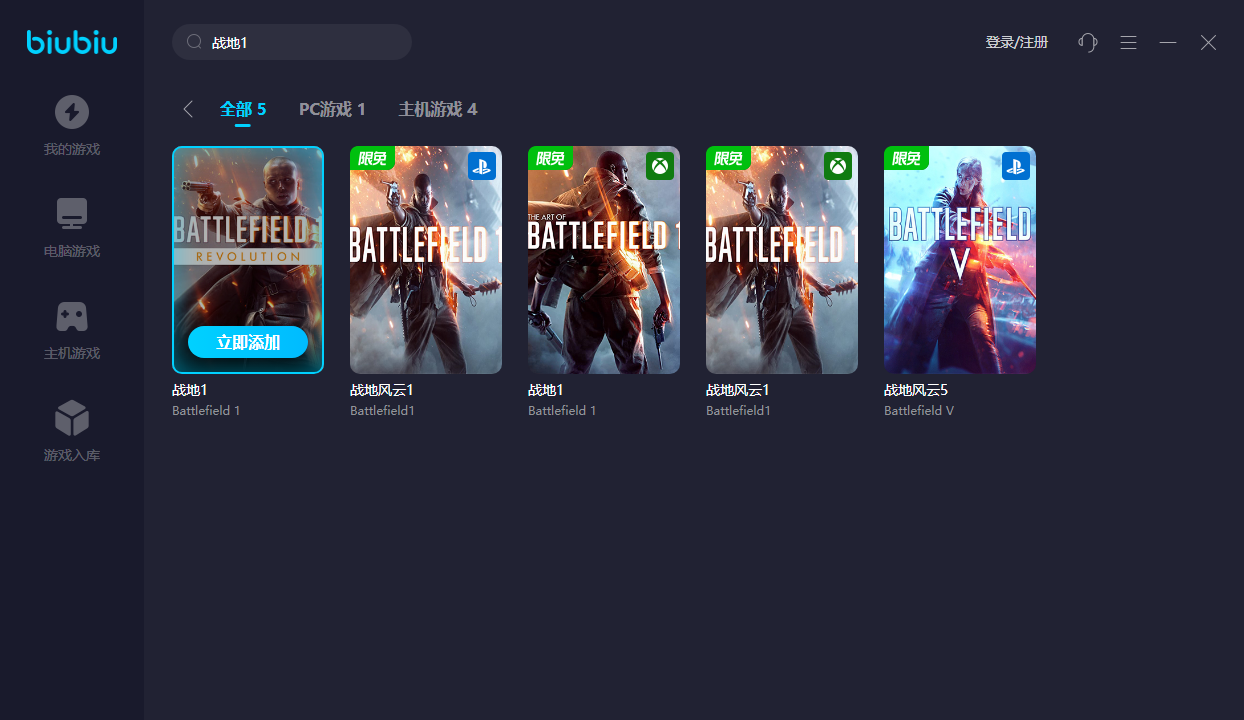Image resolution: width=1244 pixels, height=720 pixels.
Task: Select The Art of Battlefield 1 cover
Action: pos(604,260)
